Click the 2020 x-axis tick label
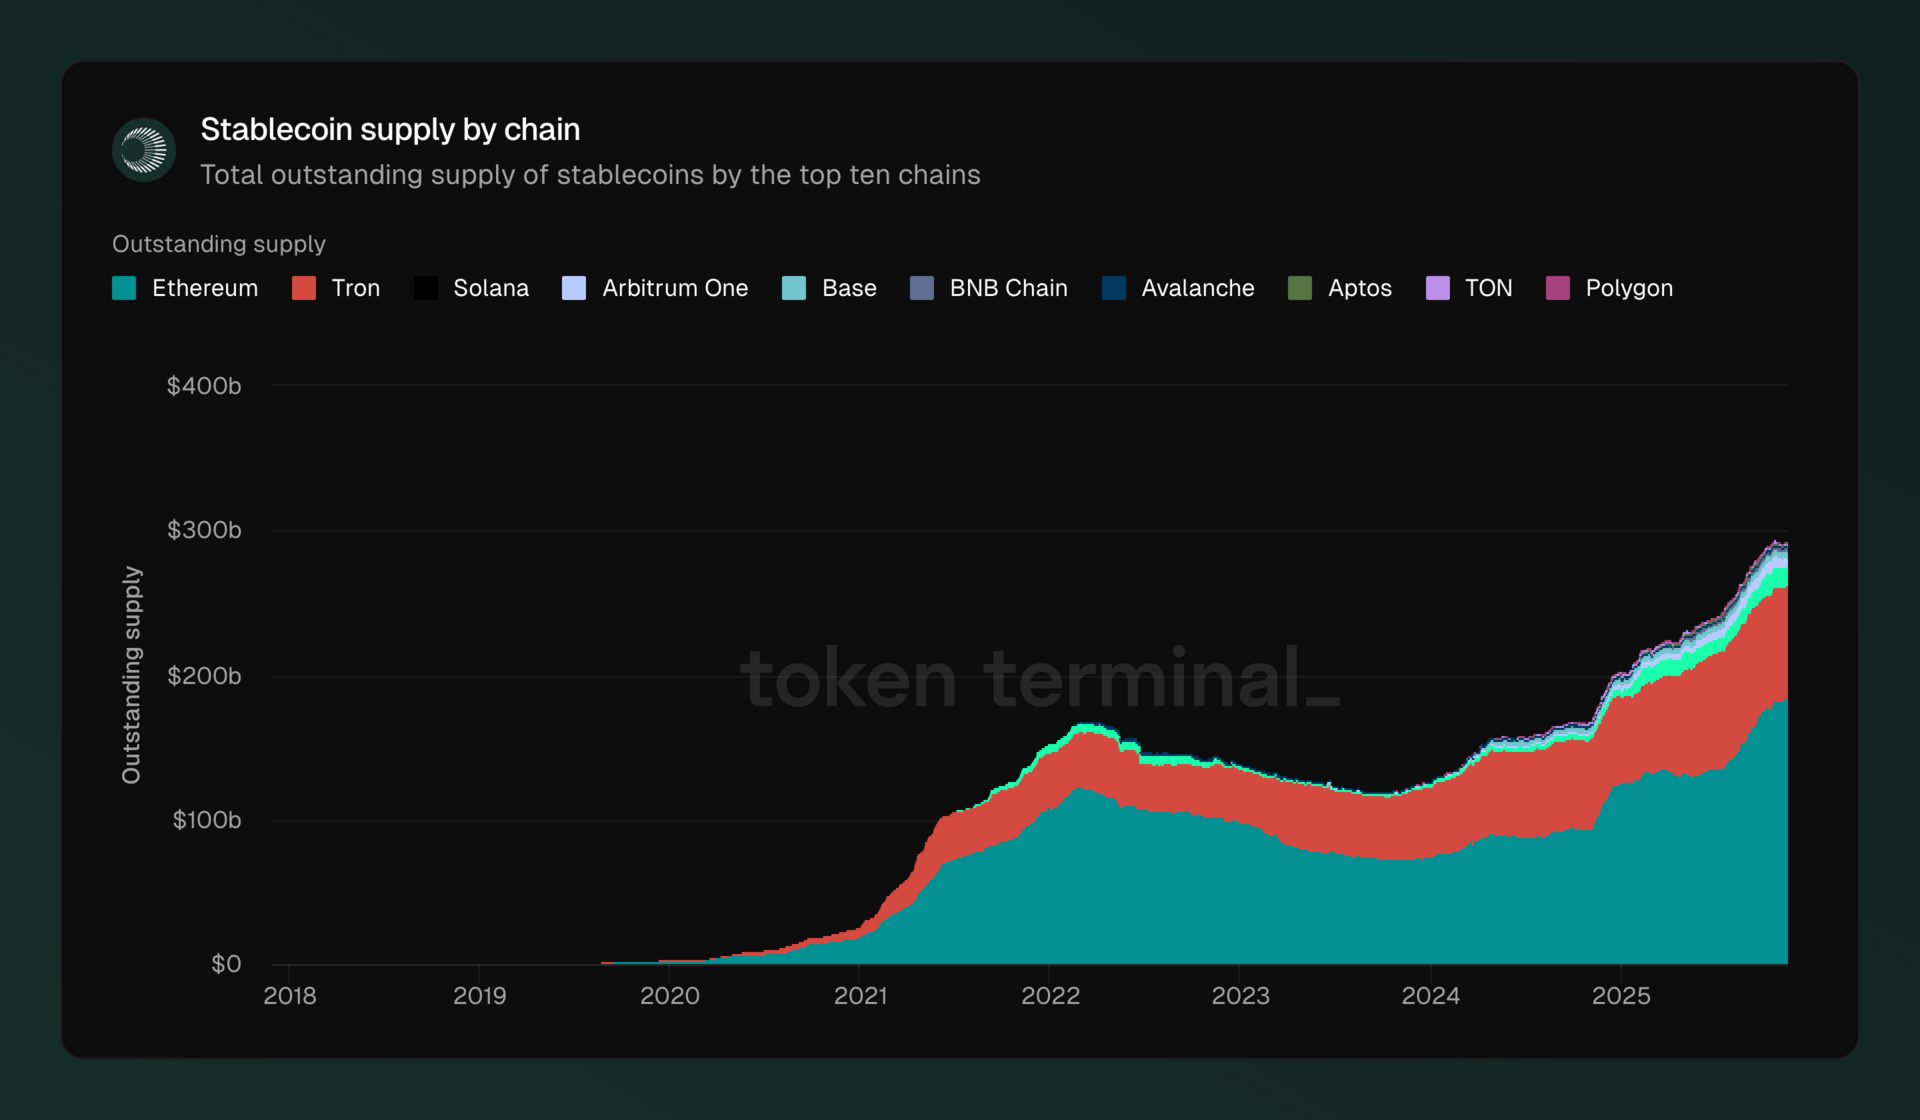Image resolution: width=1920 pixels, height=1120 pixels. click(x=669, y=996)
